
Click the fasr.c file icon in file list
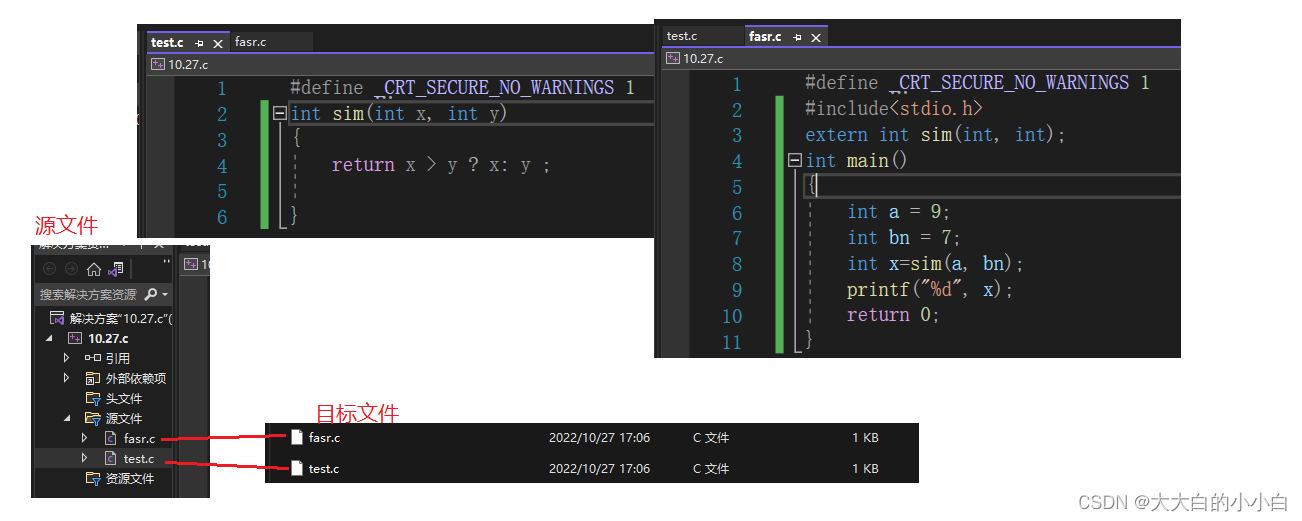click(x=296, y=437)
